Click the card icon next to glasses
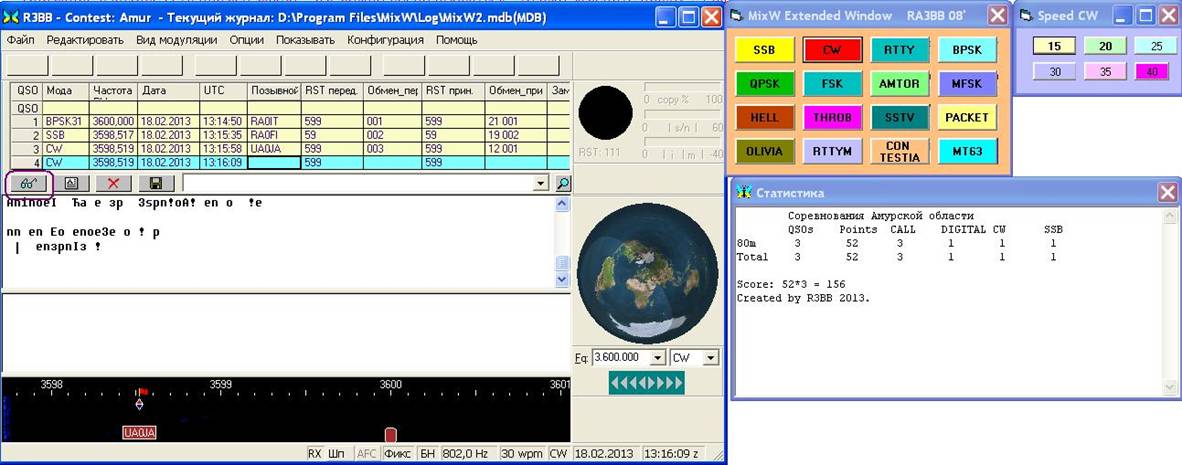 [x=71, y=183]
